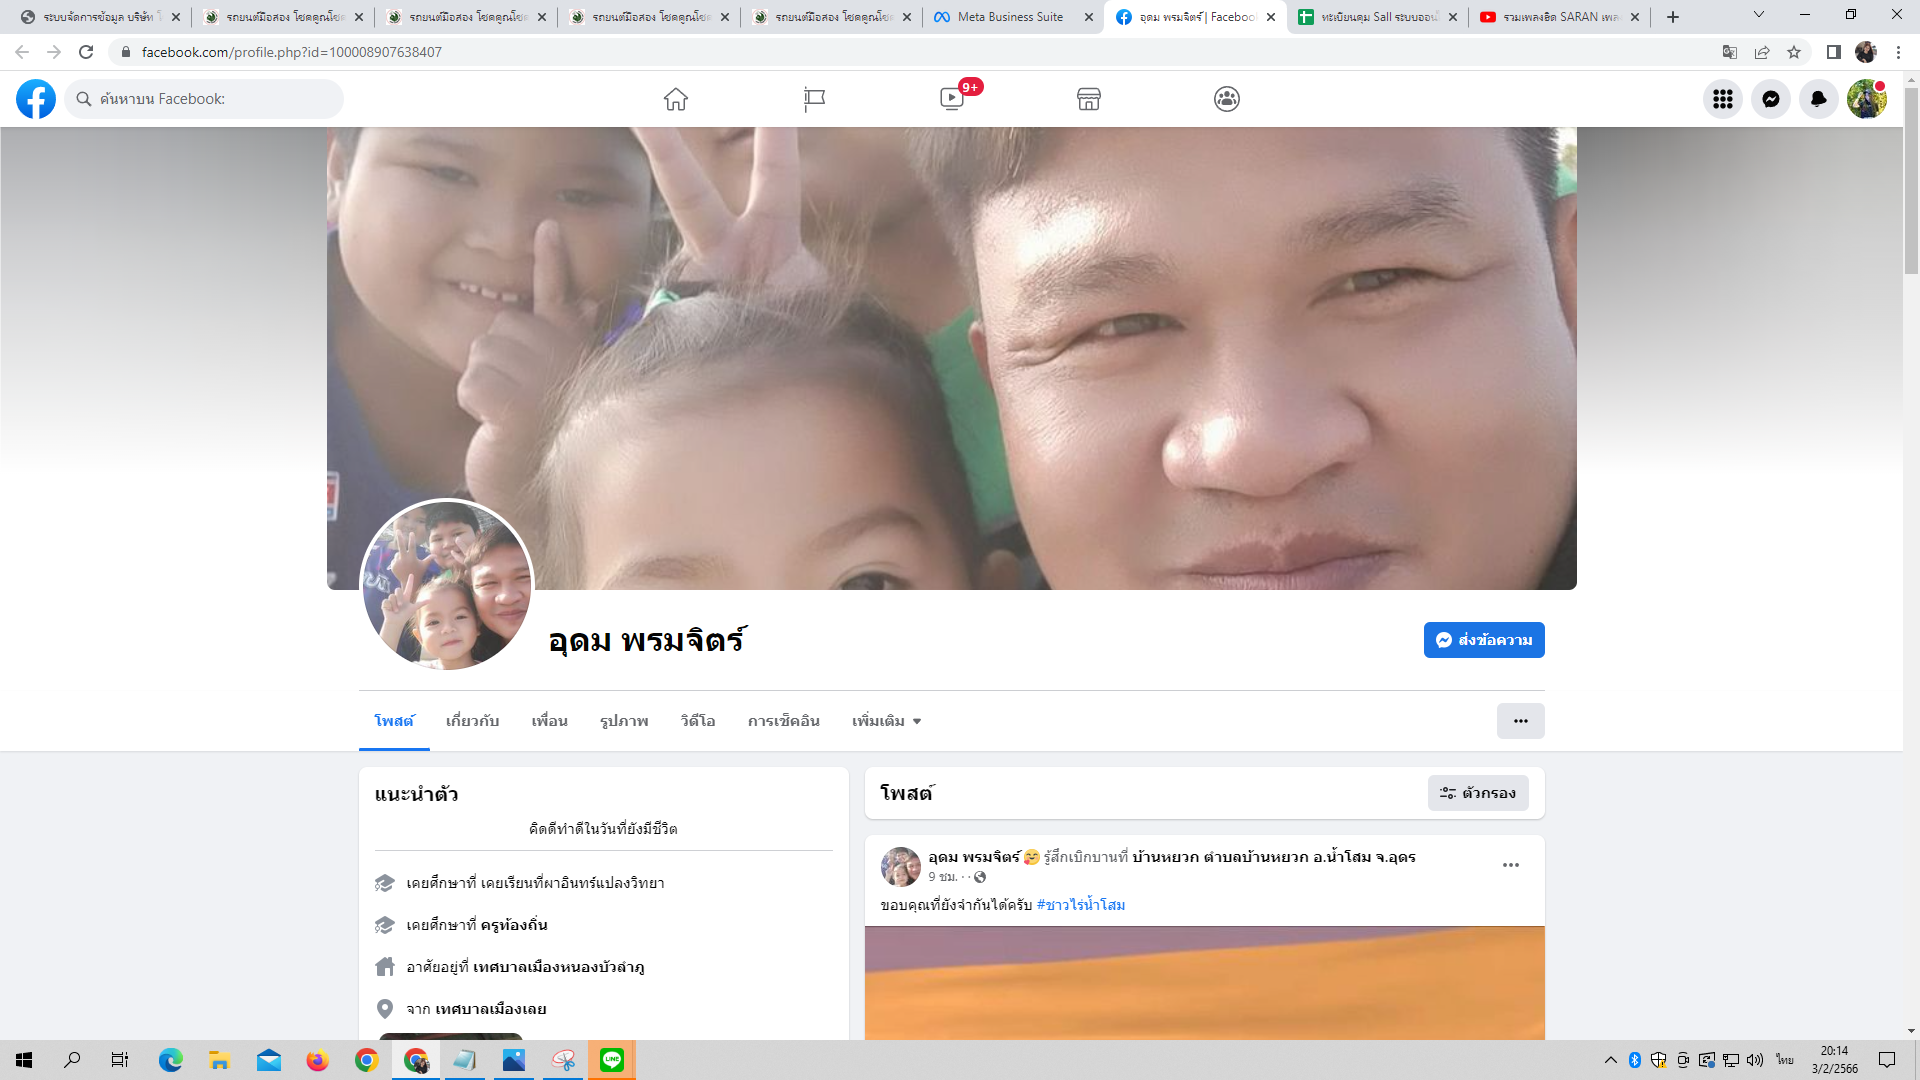Open ตัวกรอง posts filter button

click(1478, 793)
